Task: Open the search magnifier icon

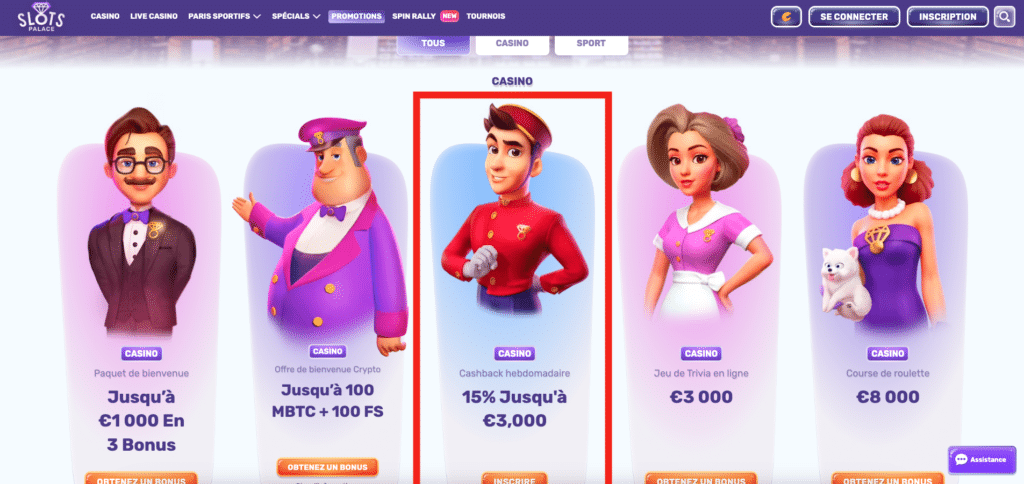Action: click(1004, 17)
